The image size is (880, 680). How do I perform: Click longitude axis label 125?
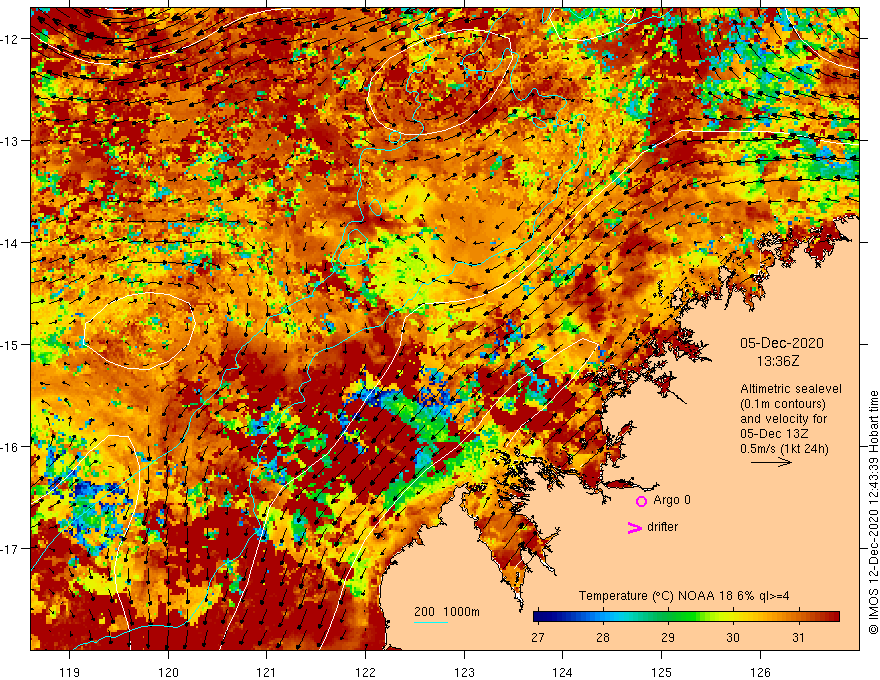click(x=662, y=672)
